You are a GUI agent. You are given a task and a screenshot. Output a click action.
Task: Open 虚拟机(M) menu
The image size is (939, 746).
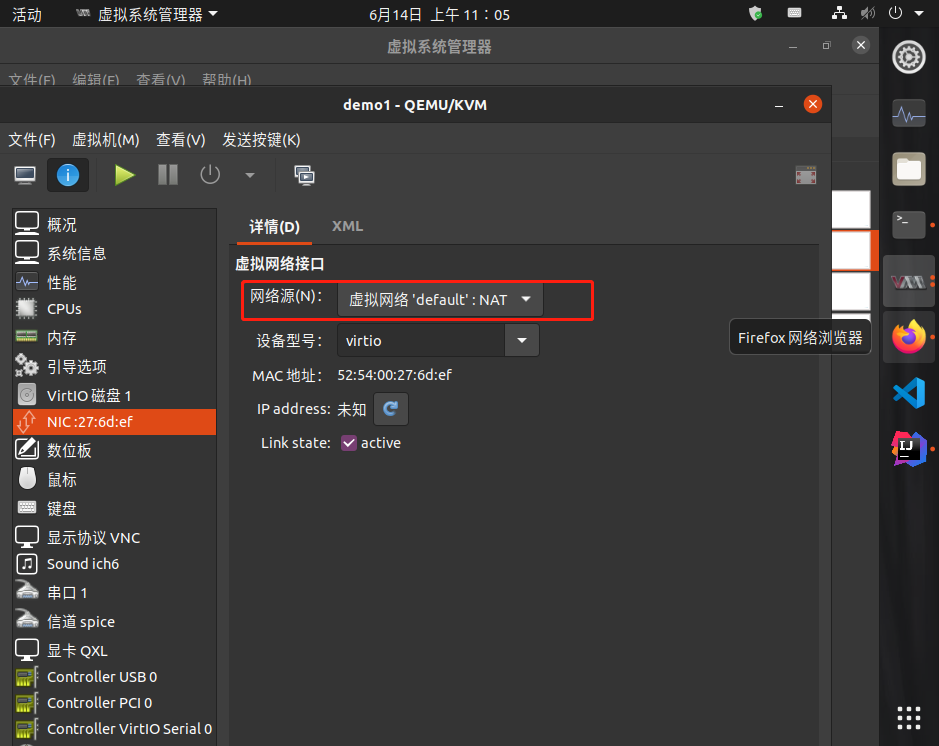coord(105,140)
